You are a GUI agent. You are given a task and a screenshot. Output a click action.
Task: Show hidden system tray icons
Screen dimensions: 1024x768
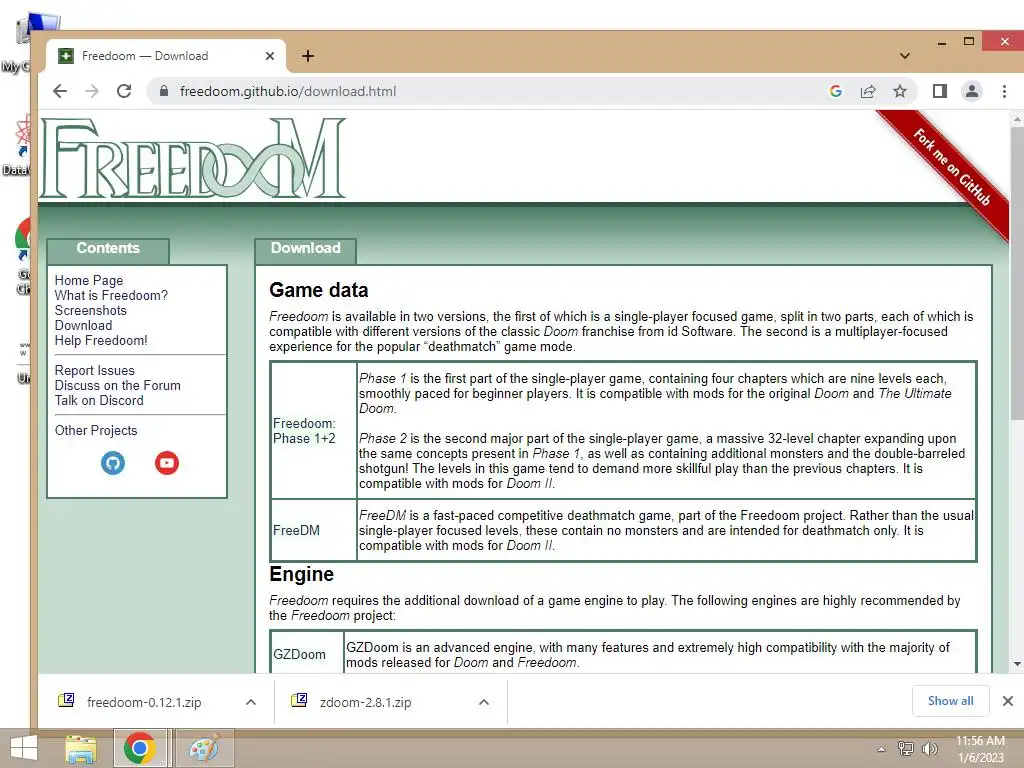882,749
